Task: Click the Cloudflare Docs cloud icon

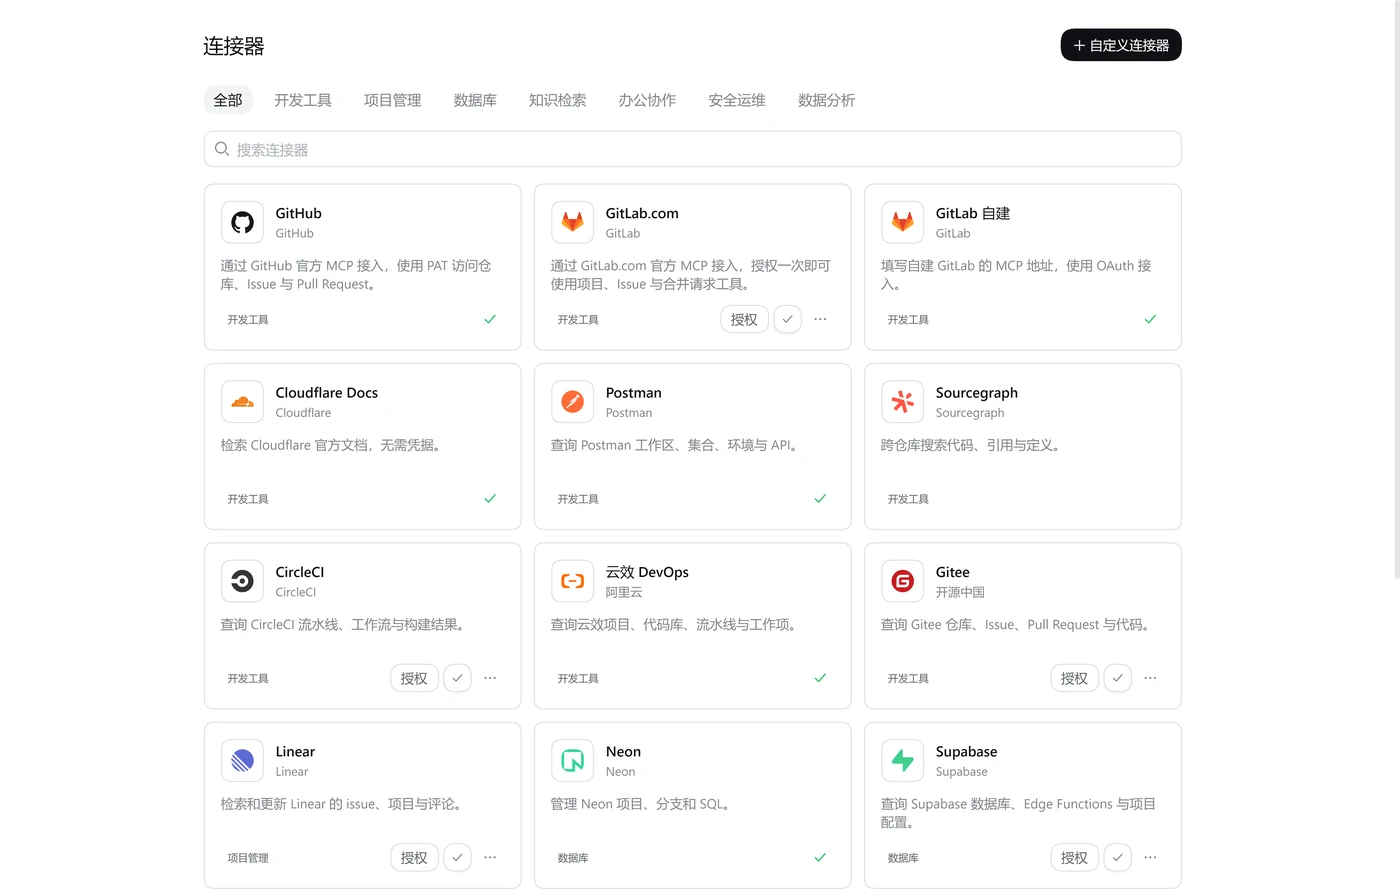Action: (242, 402)
